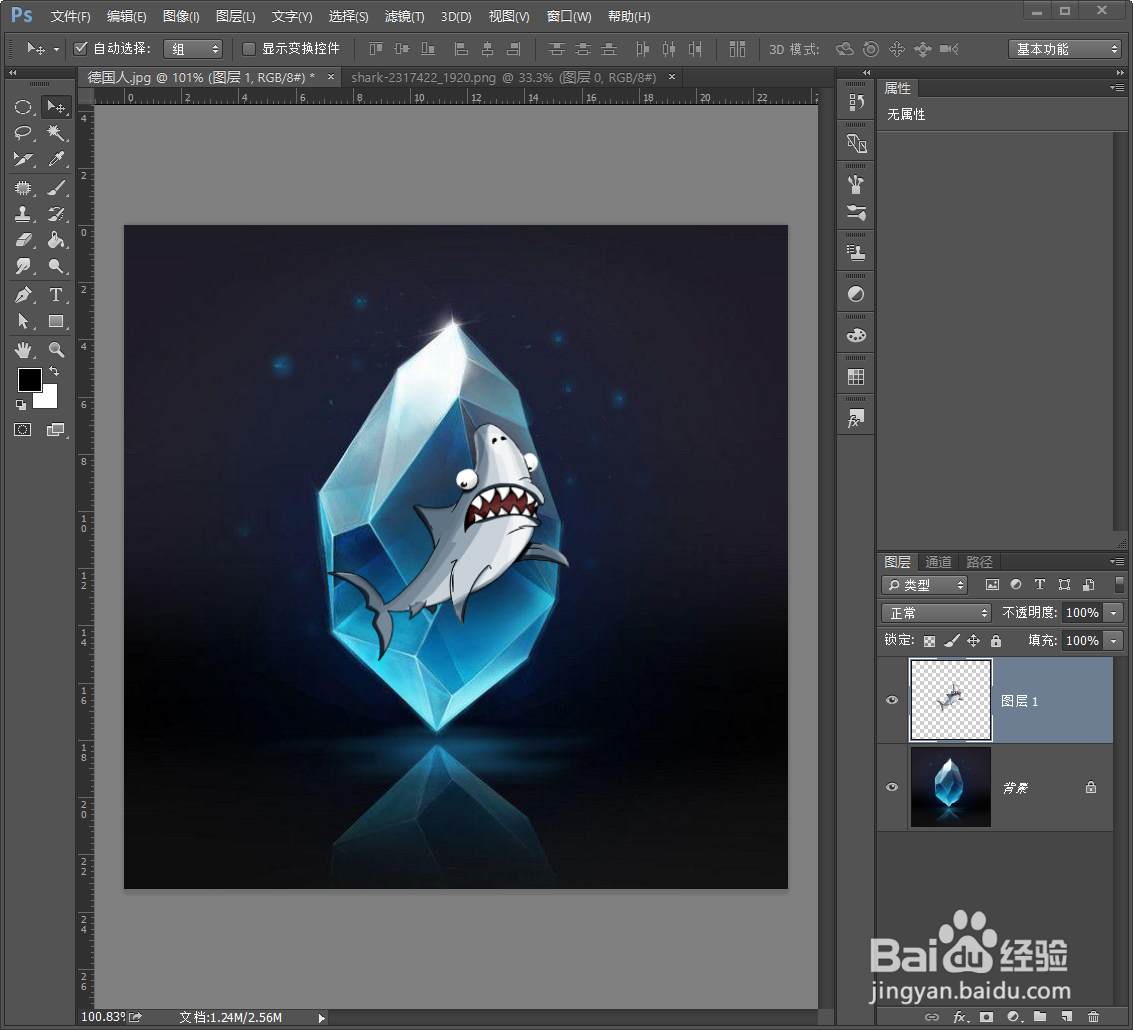Select the Paint Bucket tool
This screenshot has height=1030, width=1133.
click(56, 240)
